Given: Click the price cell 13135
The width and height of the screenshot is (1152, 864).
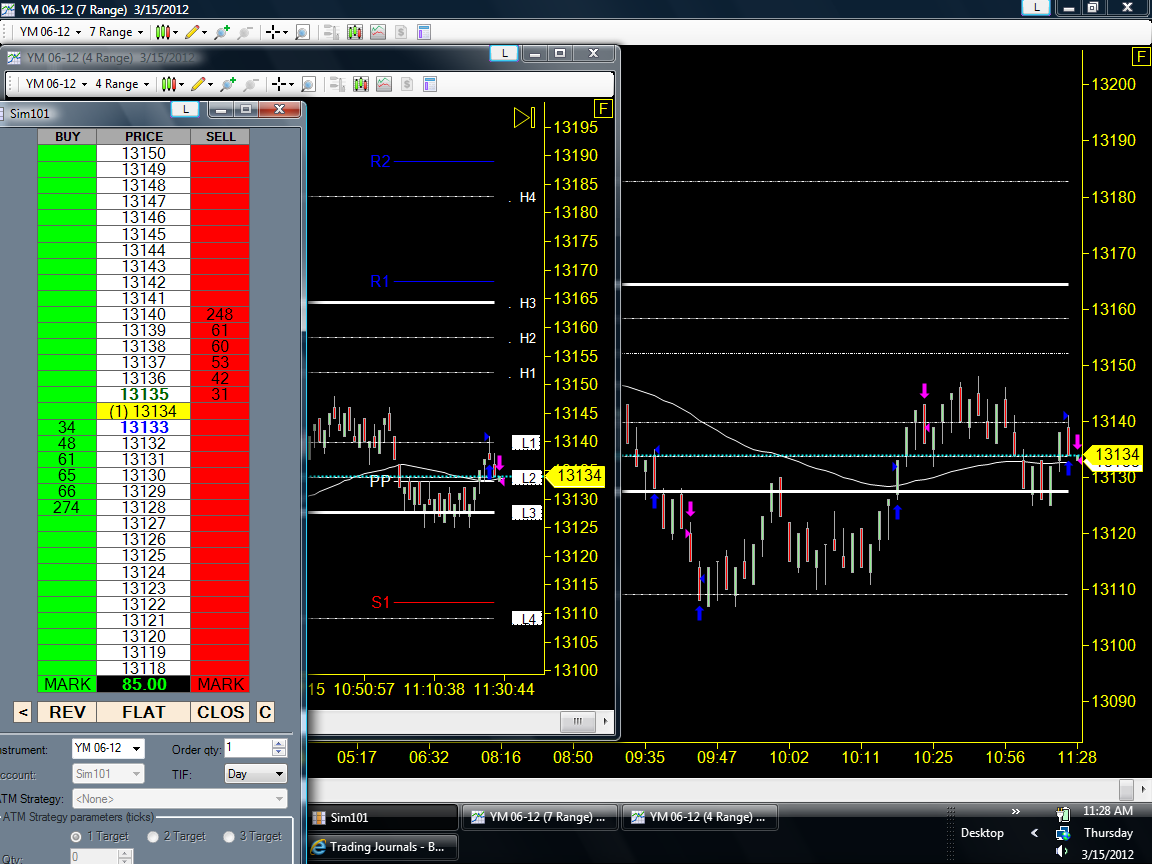Looking at the screenshot, I should point(143,395).
